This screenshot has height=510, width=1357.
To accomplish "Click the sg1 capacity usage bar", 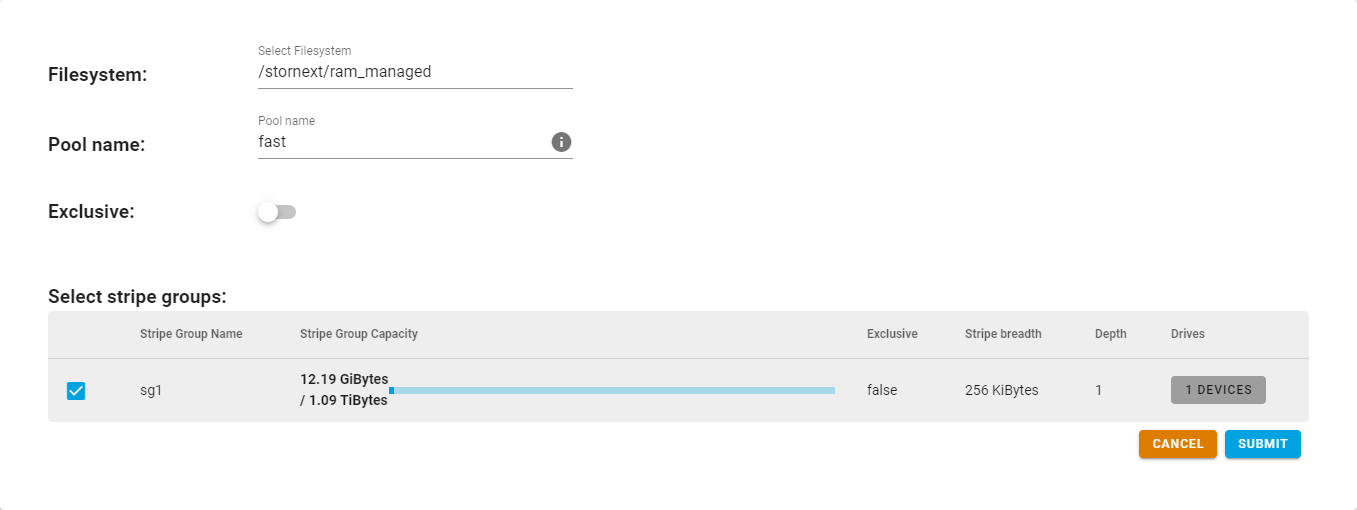I will (x=612, y=390).
